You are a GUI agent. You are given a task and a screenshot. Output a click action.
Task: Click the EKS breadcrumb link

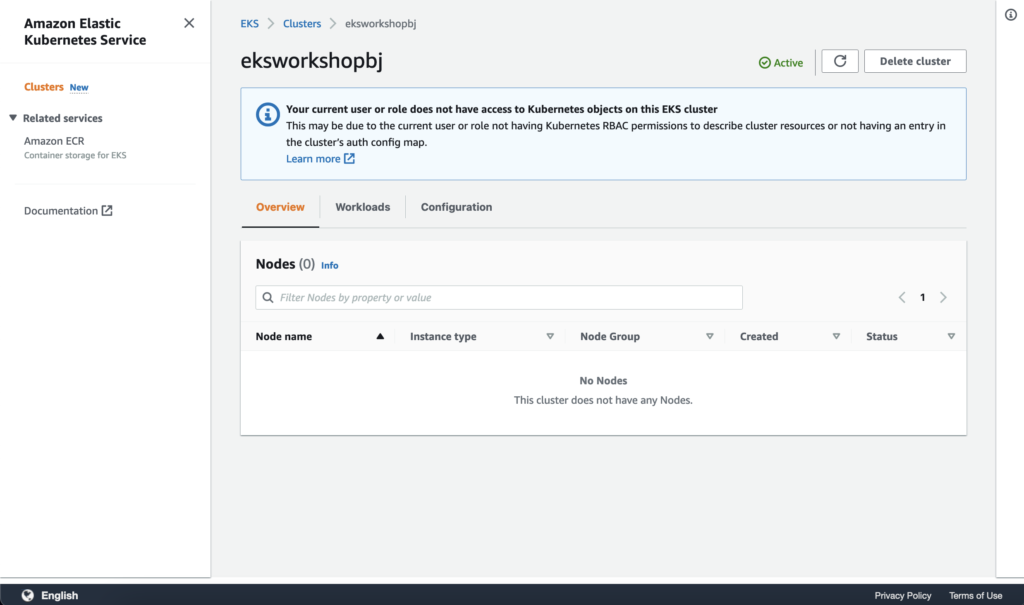point(249,24)
